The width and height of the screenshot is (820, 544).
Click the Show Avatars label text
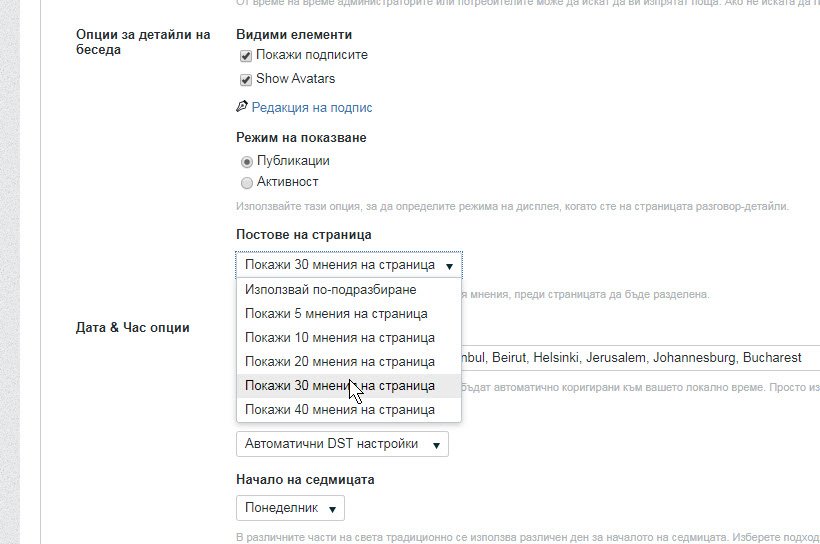295,78
